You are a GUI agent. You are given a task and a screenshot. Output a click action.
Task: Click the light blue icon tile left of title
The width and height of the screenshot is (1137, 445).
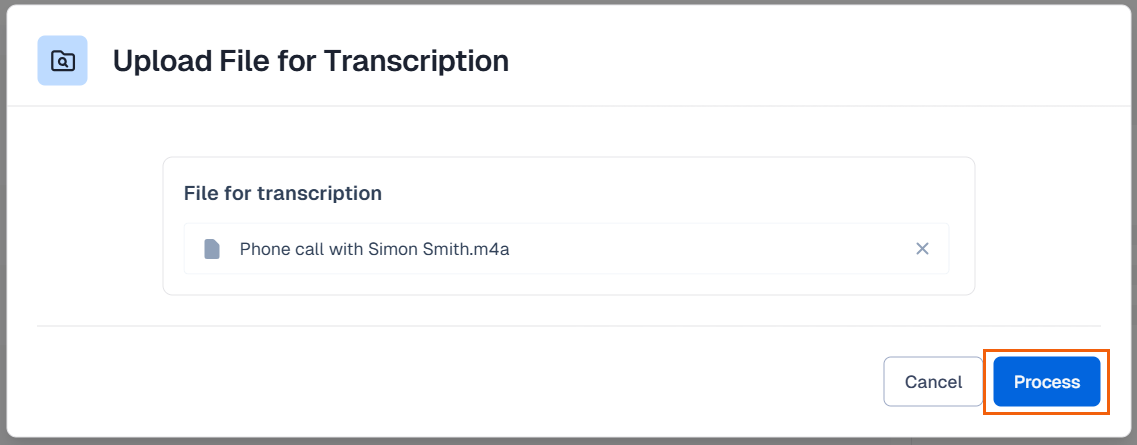[x=62, y=61]
